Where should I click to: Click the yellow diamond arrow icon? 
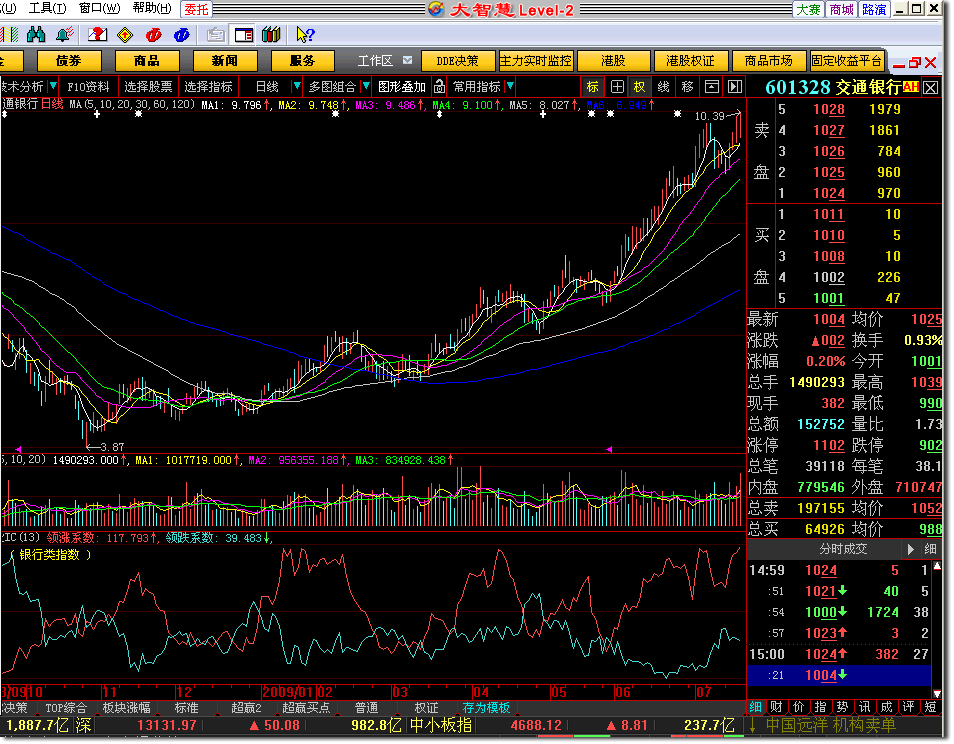click(x=125, y=35)
